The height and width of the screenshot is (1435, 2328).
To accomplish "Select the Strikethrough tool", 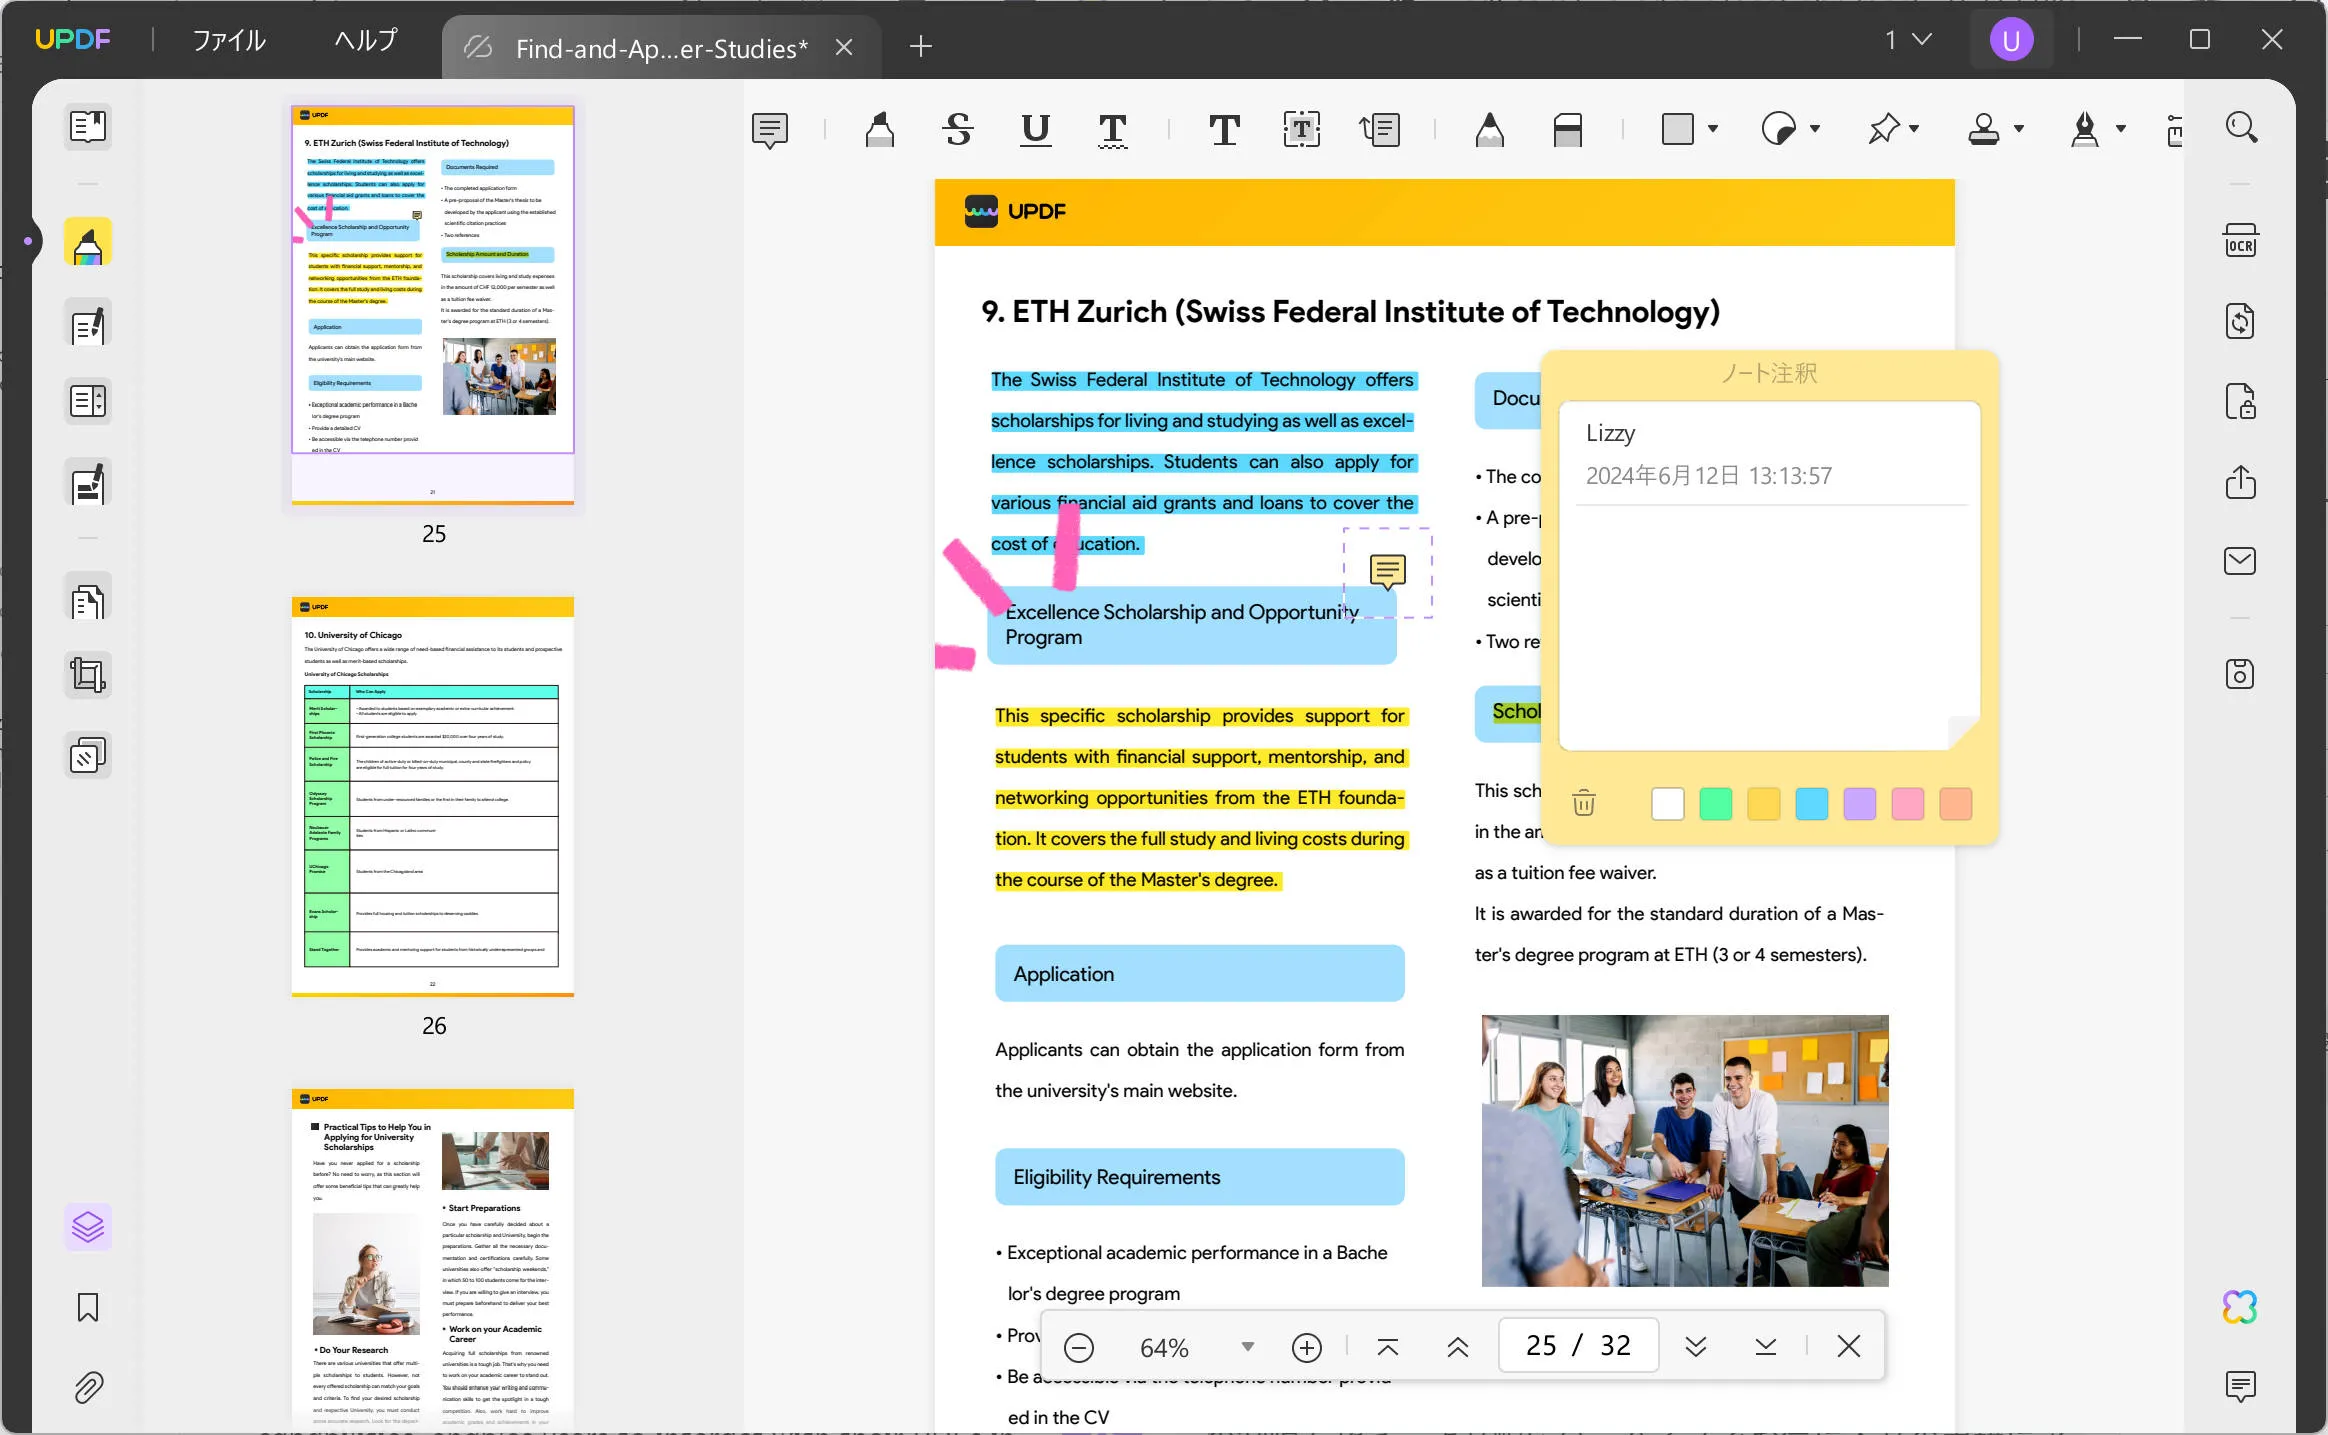I will [x=958, y=129].
